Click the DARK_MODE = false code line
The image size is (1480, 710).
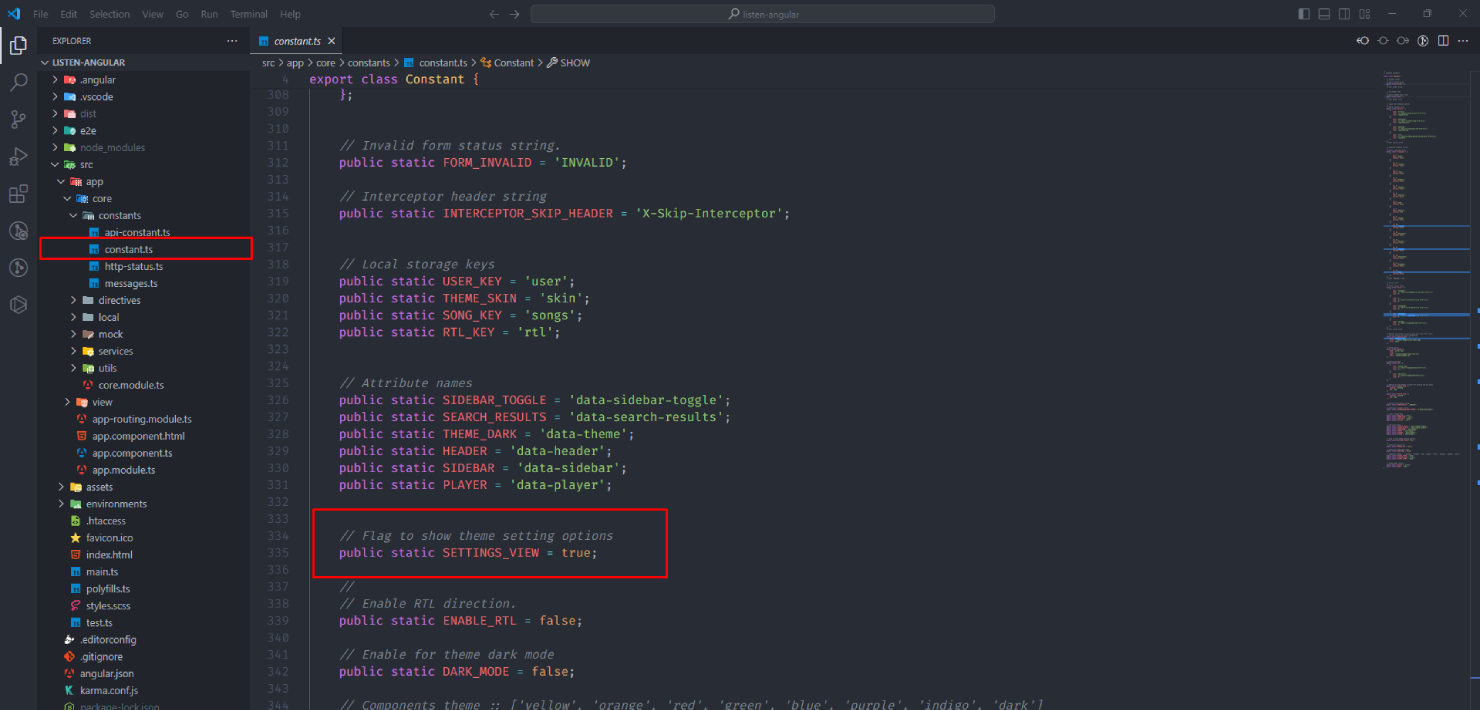pos(457,672)
